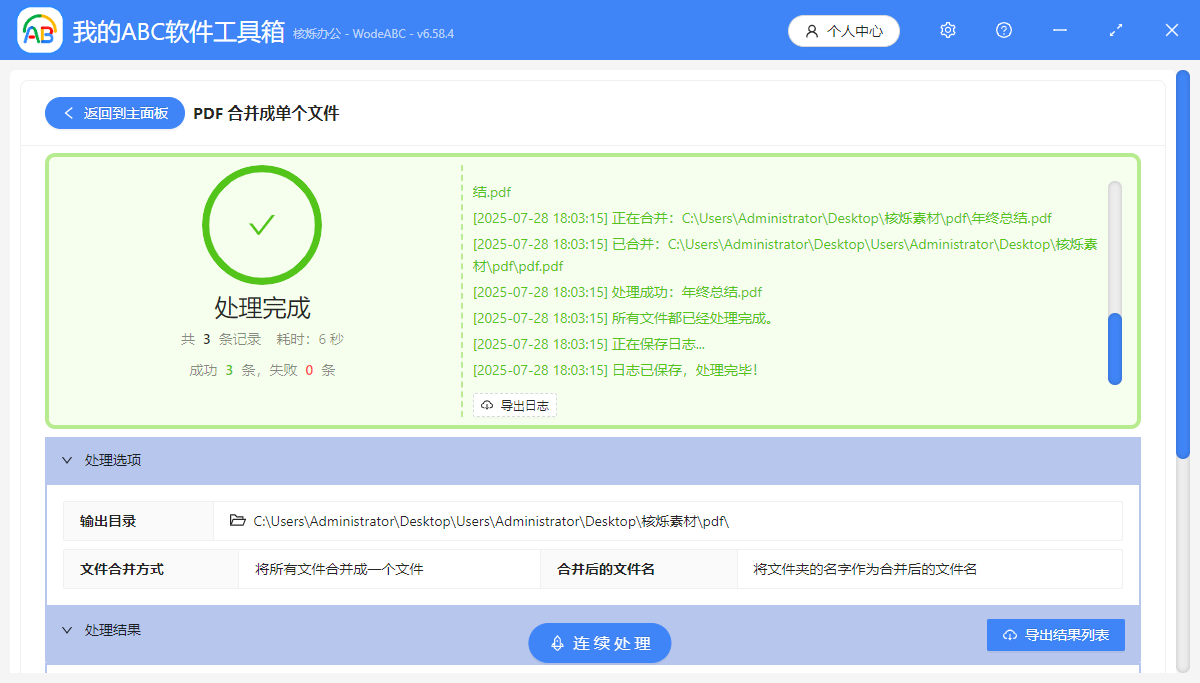Collapse the 处理结果 section
This screenshot has width=1200, height=683.
tap(67, 629)
